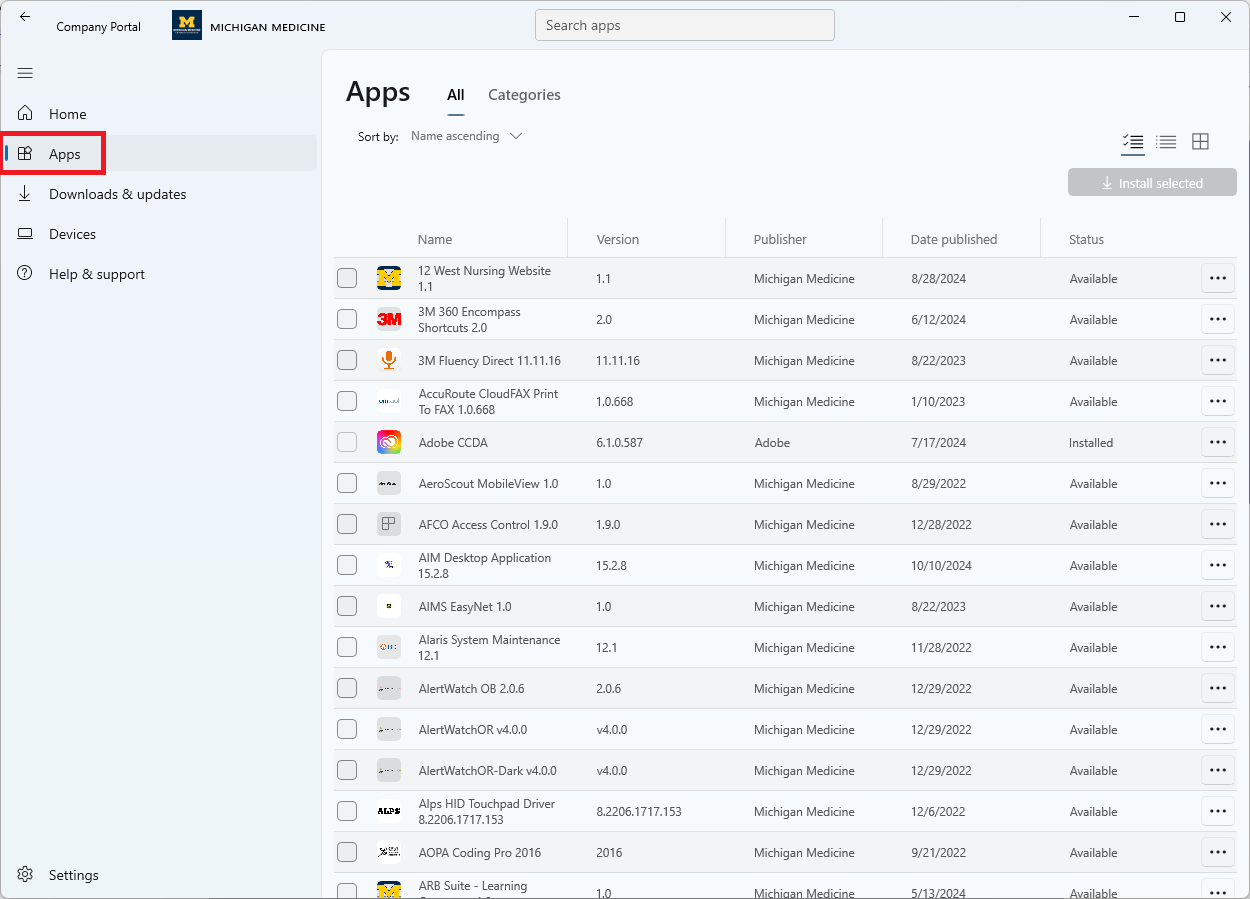Select the multi-select list view icon
The height and width of the screenshot is (899, 1250).
pos(1132,142)
